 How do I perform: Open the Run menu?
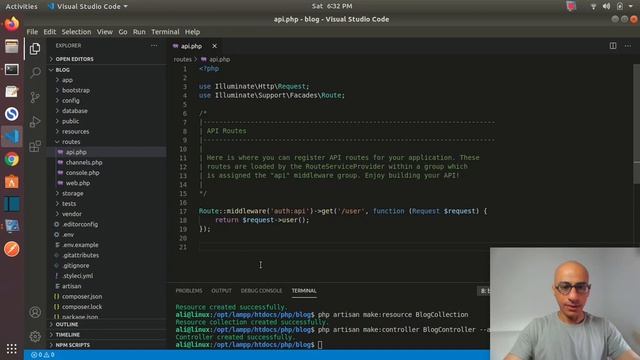pyautogui.click(x=139, y=32)
